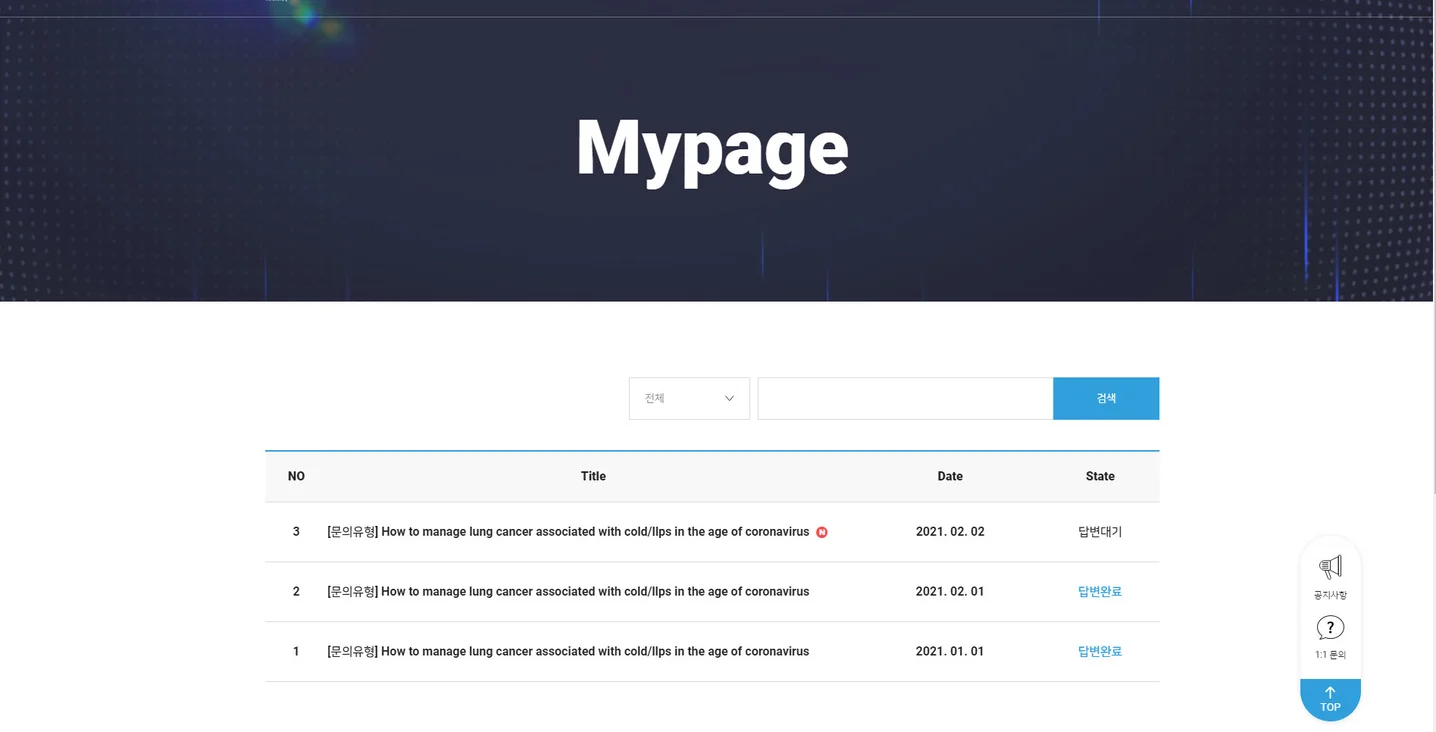This screenshot has height=732, width=1436.
Task: Click the Title column header
Action: (593, 476)
